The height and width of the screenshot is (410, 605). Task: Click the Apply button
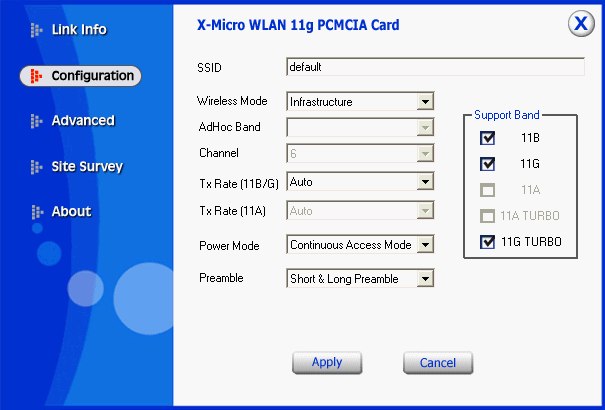point(327,363)
